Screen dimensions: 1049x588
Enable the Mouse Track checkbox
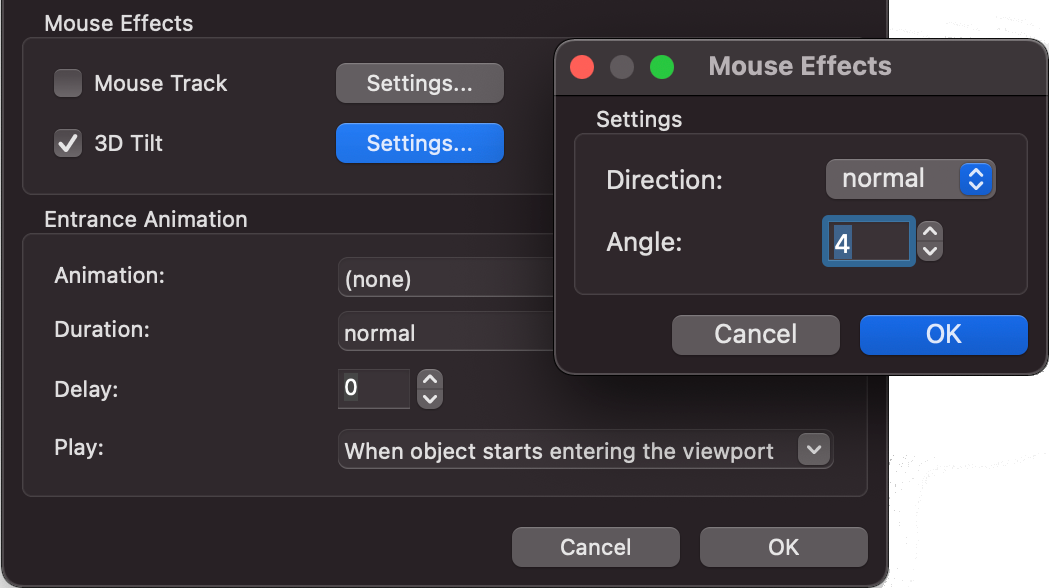[68, 83]
